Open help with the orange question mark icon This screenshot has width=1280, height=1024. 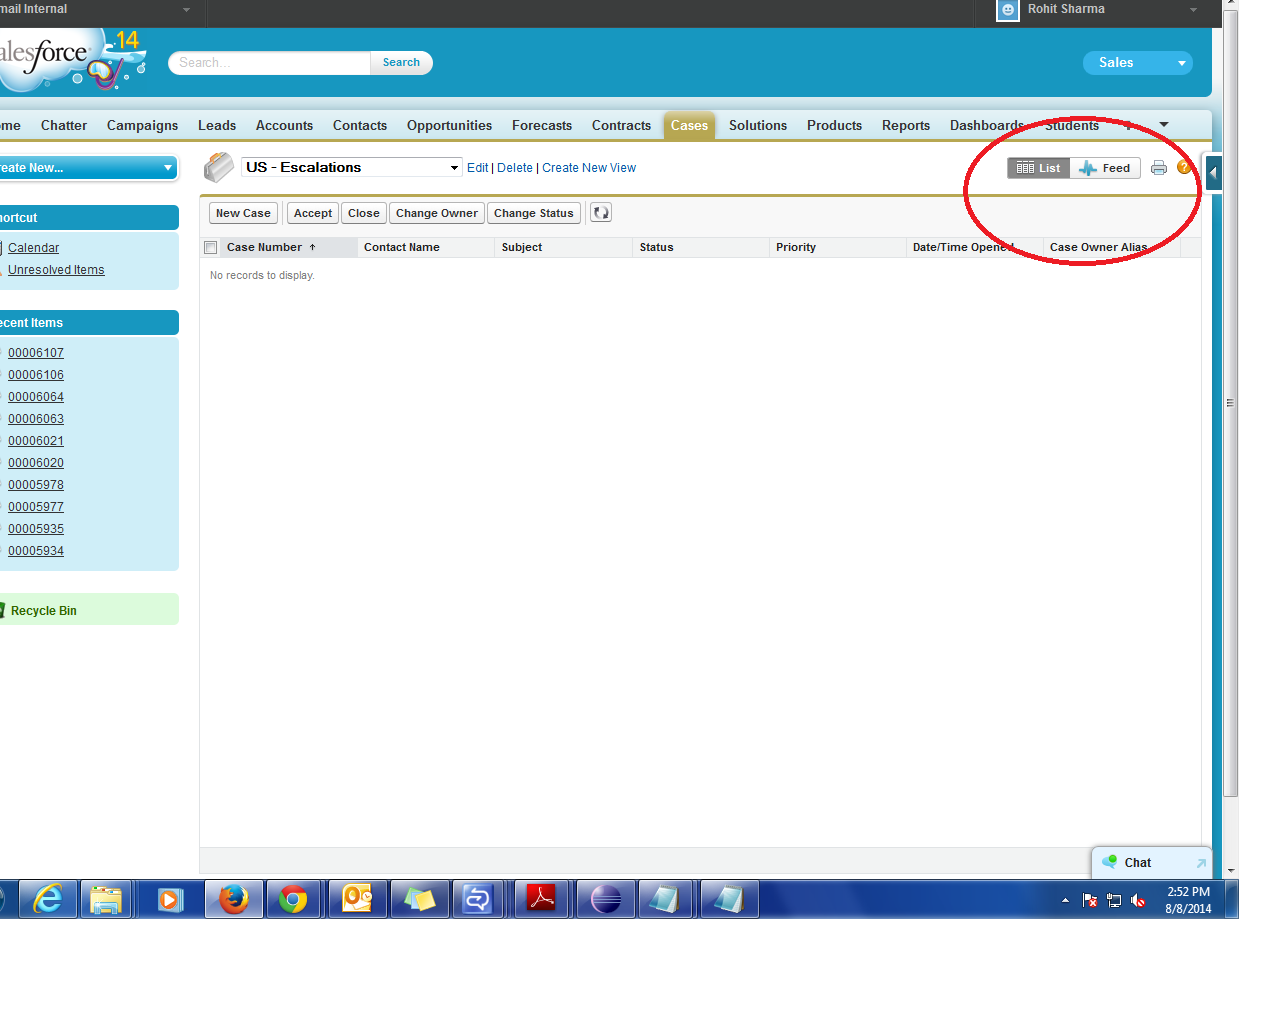tap(1184, 167)
